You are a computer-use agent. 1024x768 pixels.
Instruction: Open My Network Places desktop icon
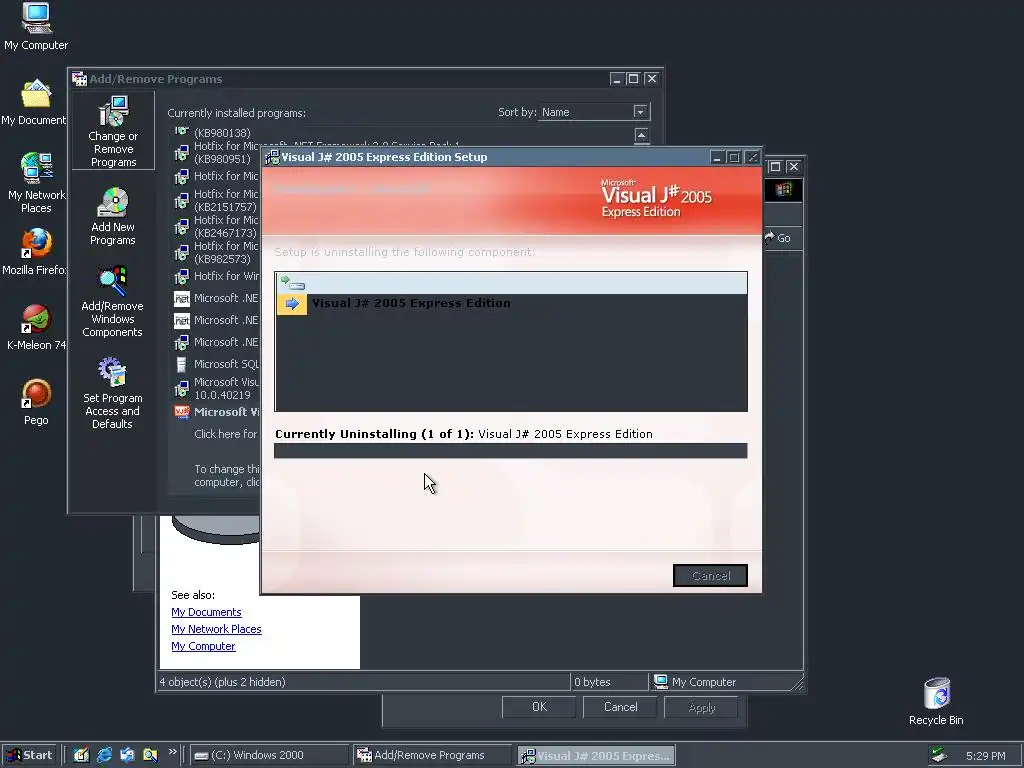click(x=36, y=183)
